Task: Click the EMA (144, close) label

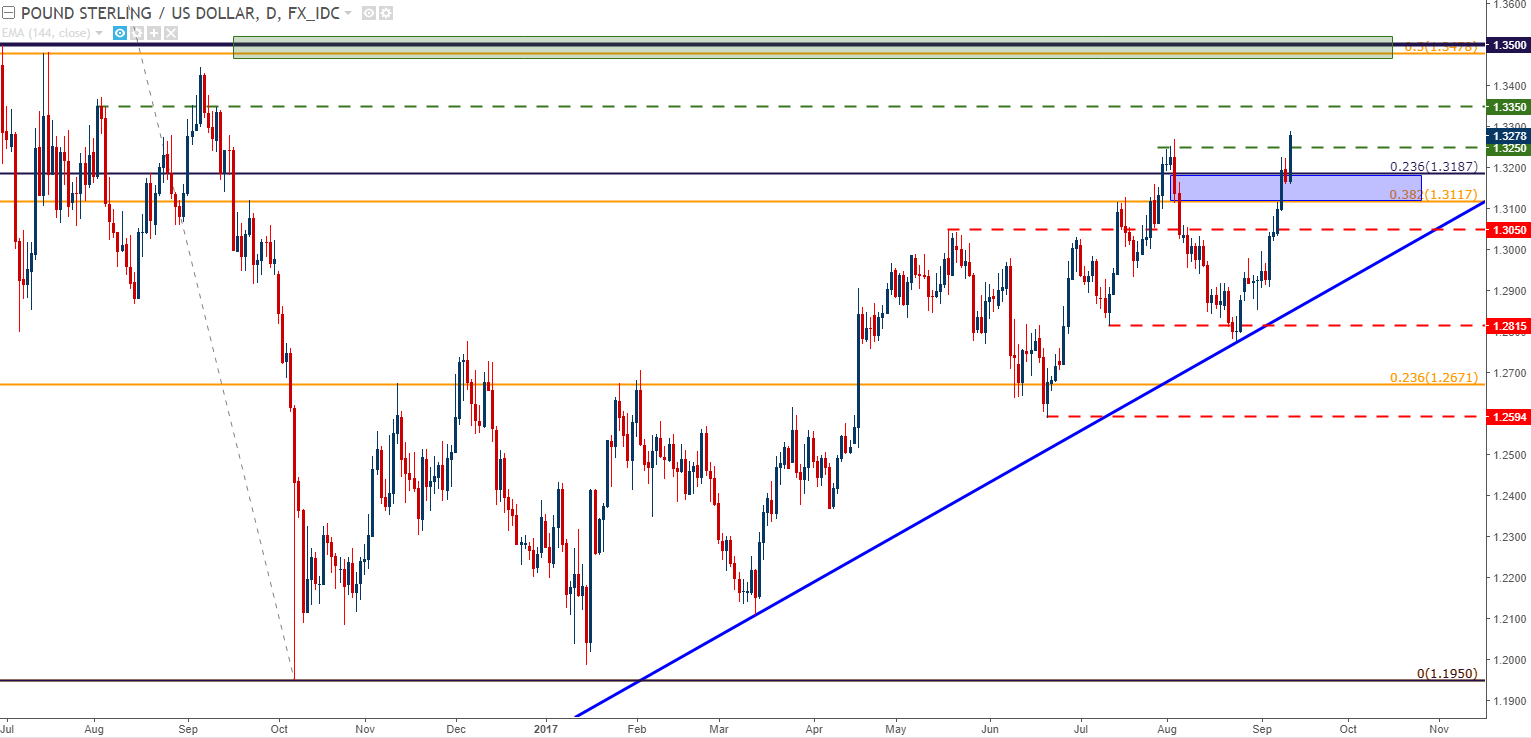Action: [46, 33]
